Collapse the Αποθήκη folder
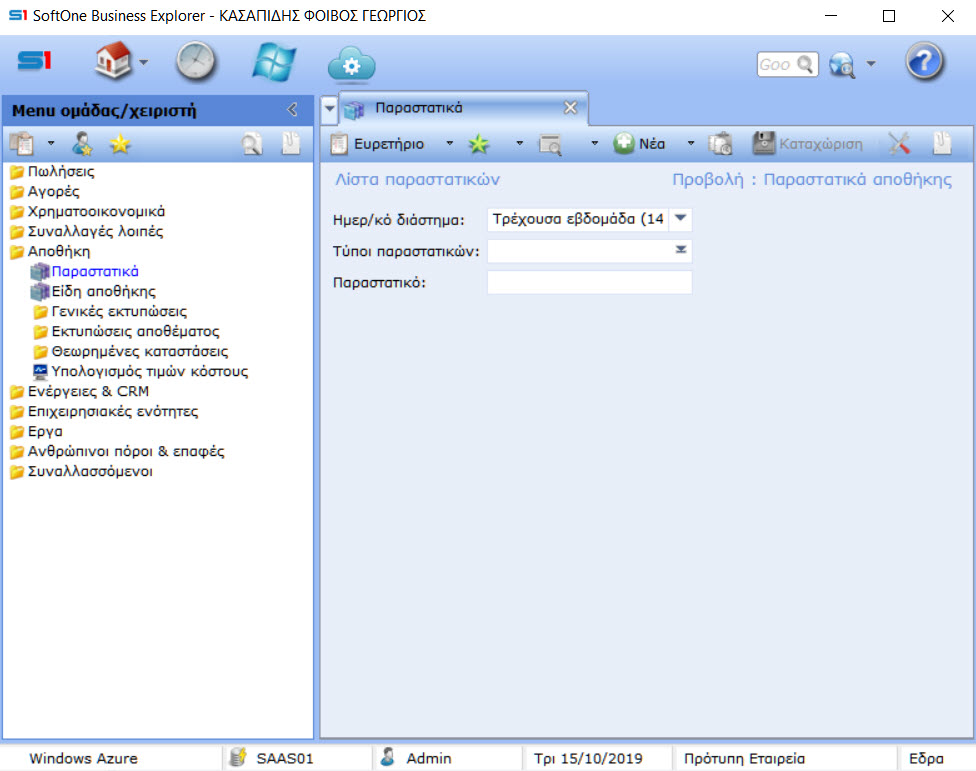 (50, 251)
